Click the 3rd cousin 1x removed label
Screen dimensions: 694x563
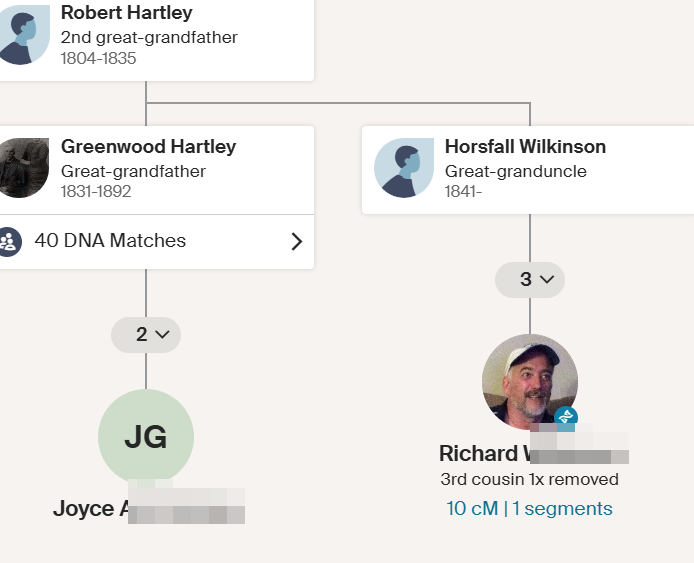pos(529,480)
